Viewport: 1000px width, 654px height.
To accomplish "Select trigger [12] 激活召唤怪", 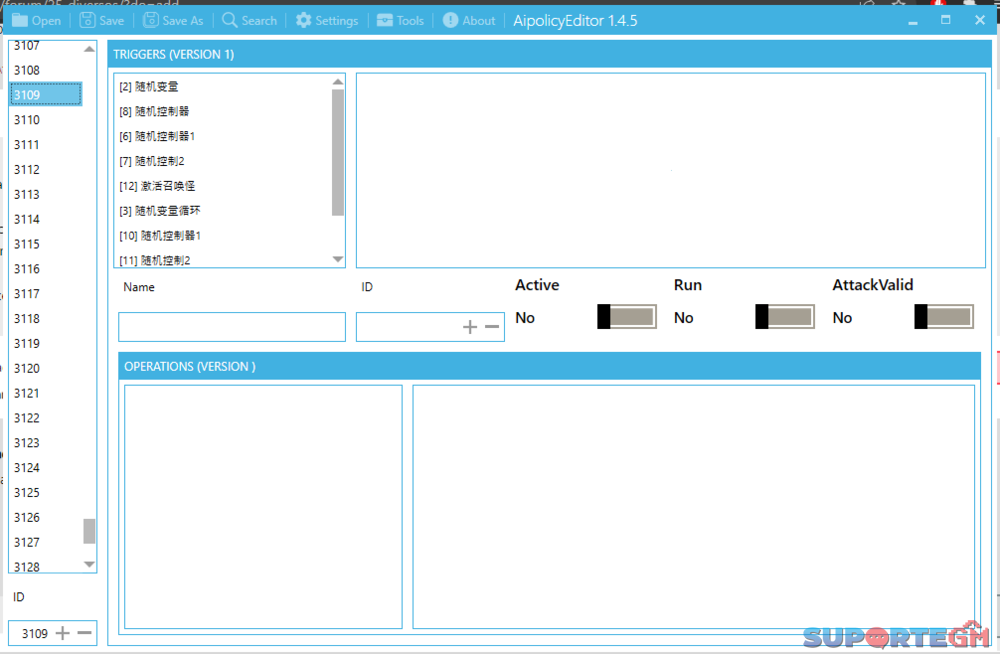I will (x=156, y=186).
